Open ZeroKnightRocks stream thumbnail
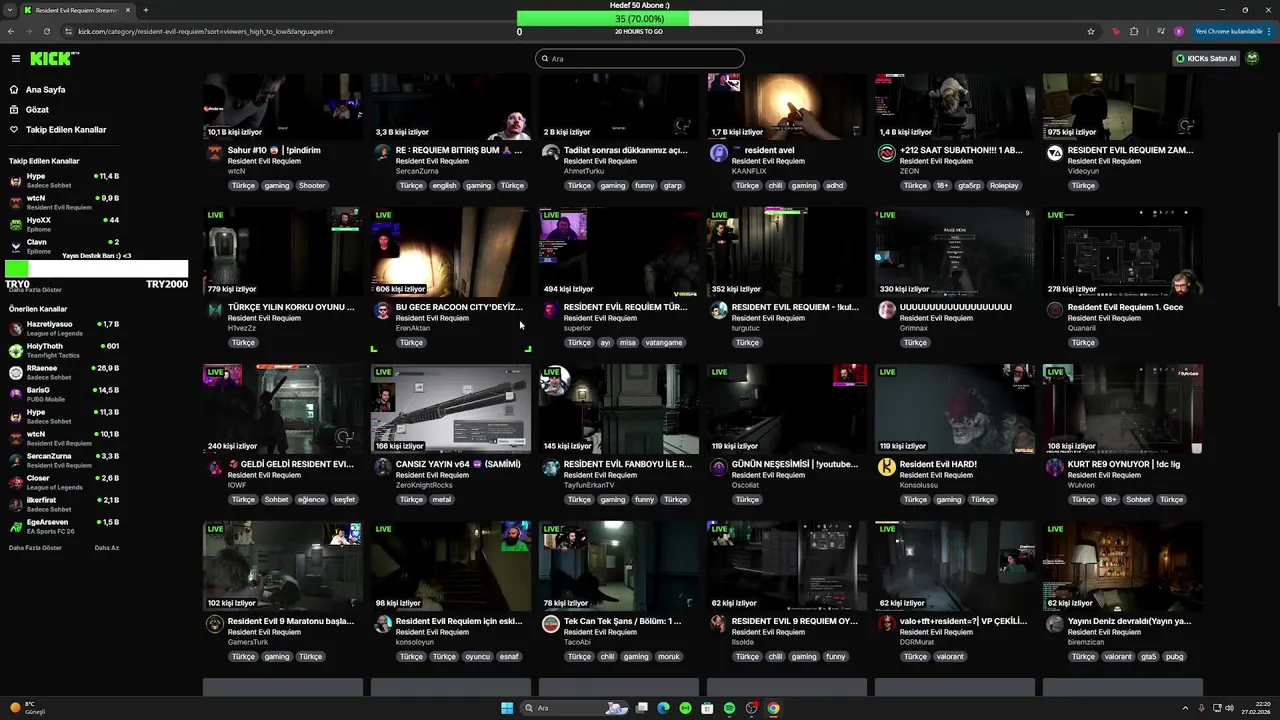The image size is (1280, 720). coord(451,409)
